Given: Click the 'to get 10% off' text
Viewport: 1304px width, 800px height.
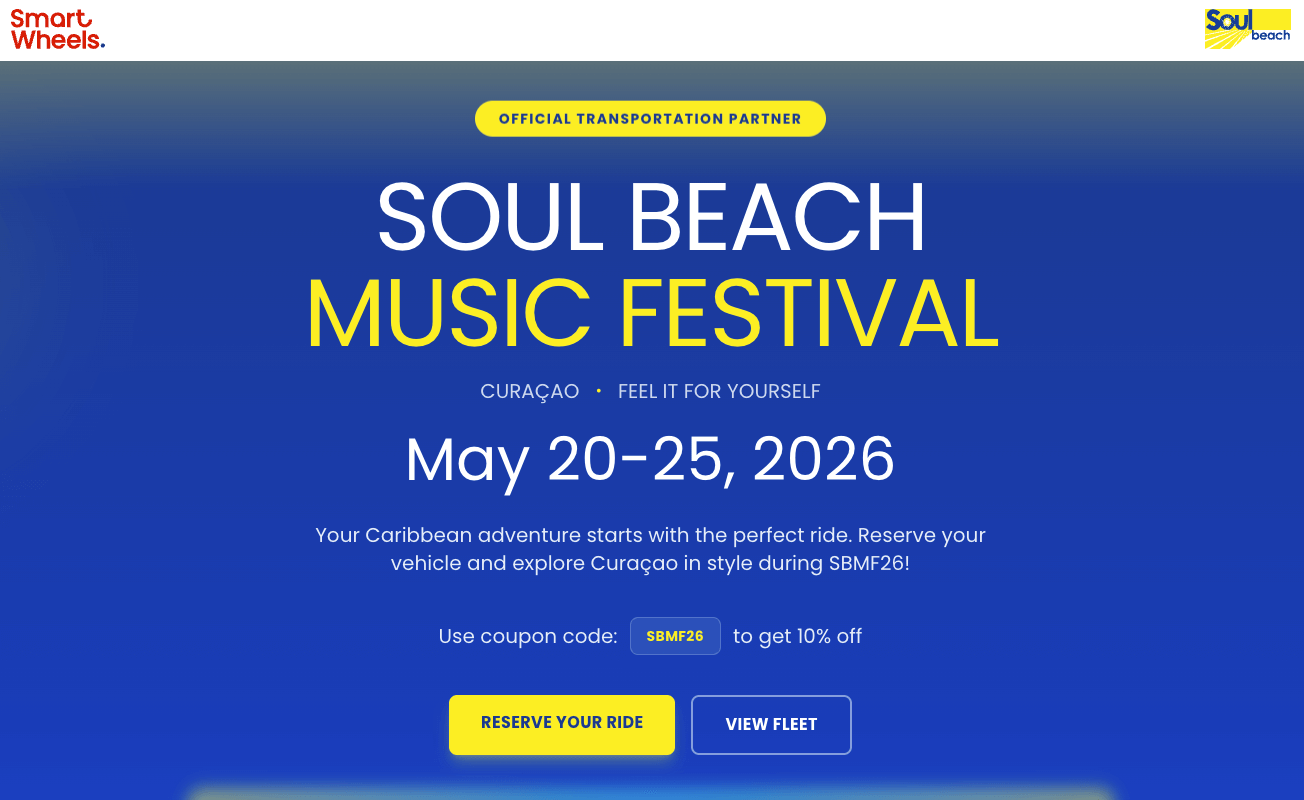Looking at the screenshot, I should pyautogui.click(x=796, y=636).
